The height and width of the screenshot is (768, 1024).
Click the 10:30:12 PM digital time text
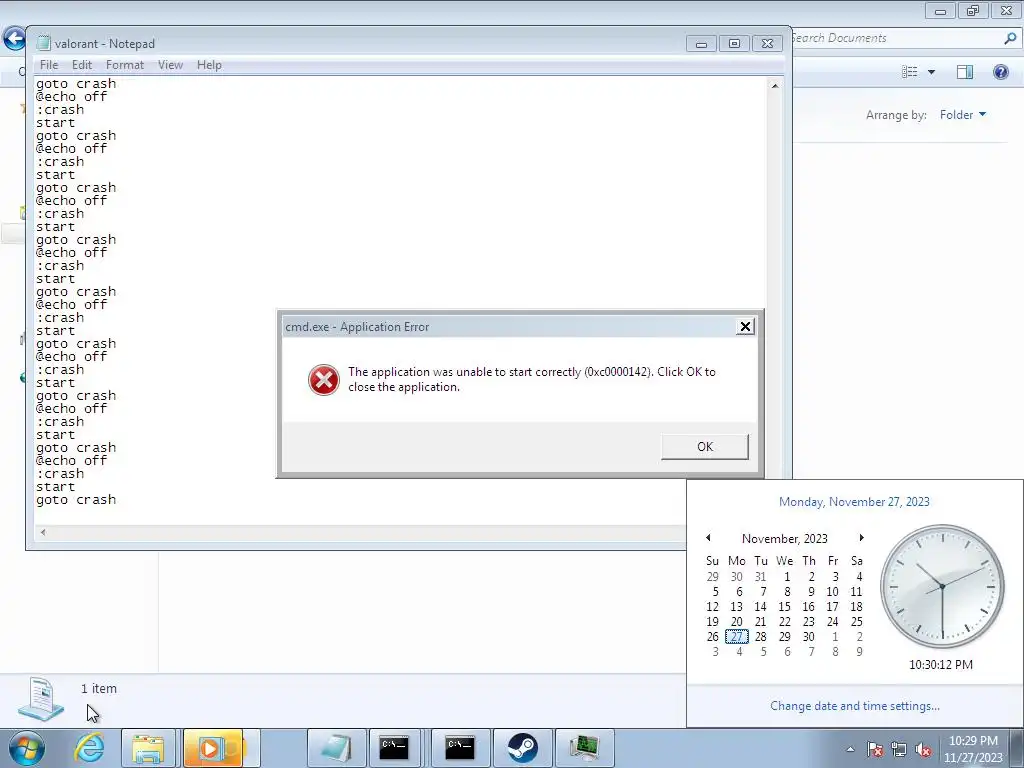(940, 665)
